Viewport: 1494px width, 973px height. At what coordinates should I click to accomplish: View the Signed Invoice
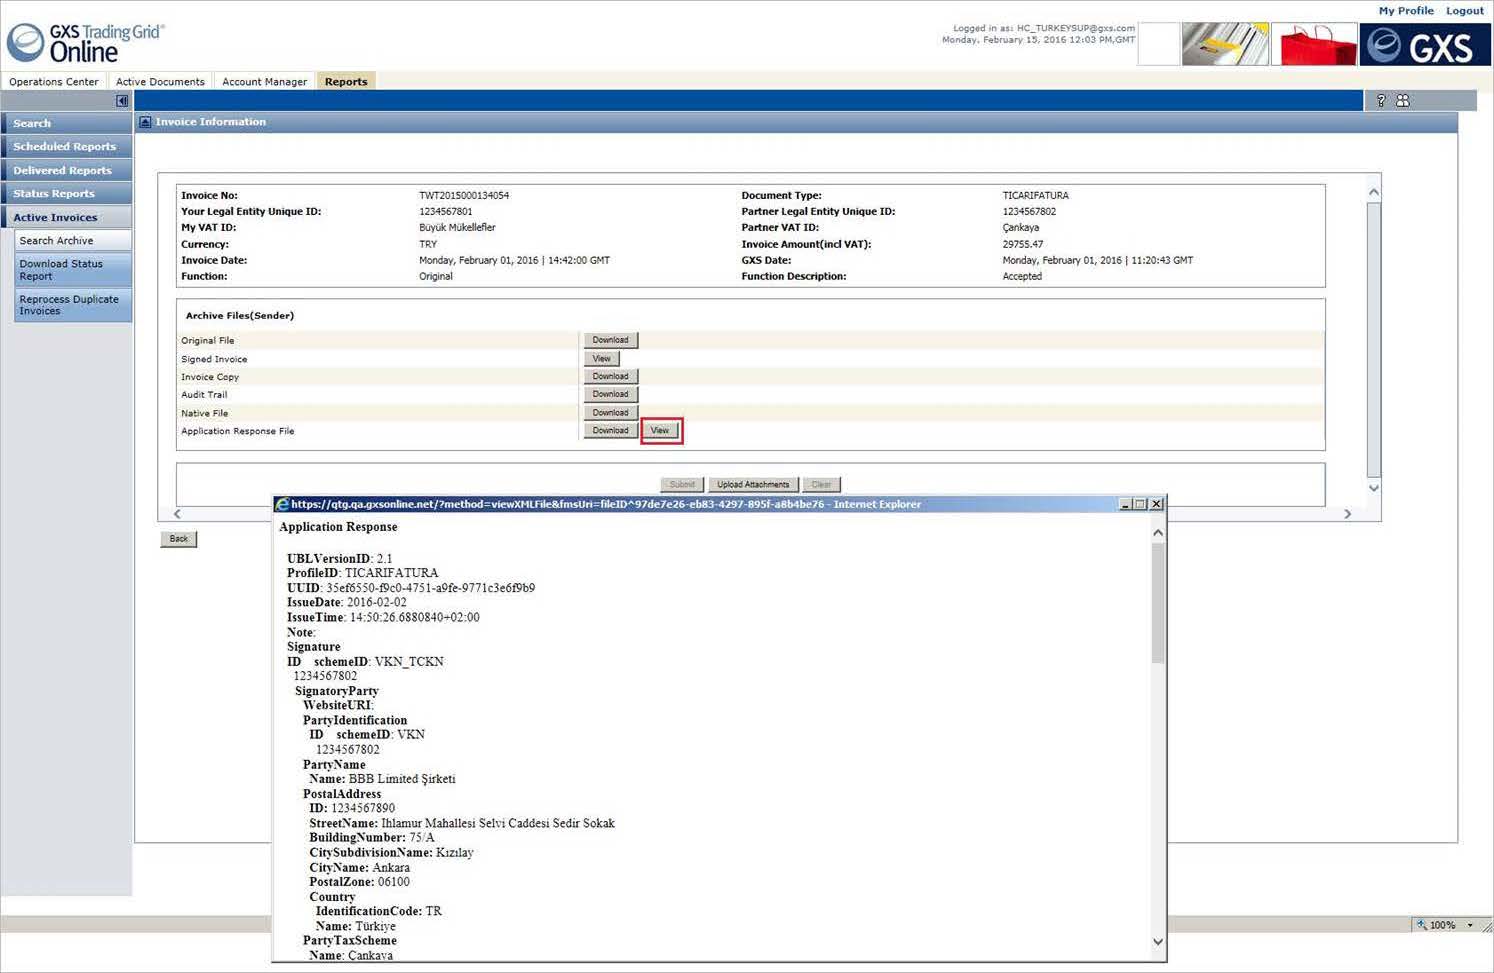point(601,358)
